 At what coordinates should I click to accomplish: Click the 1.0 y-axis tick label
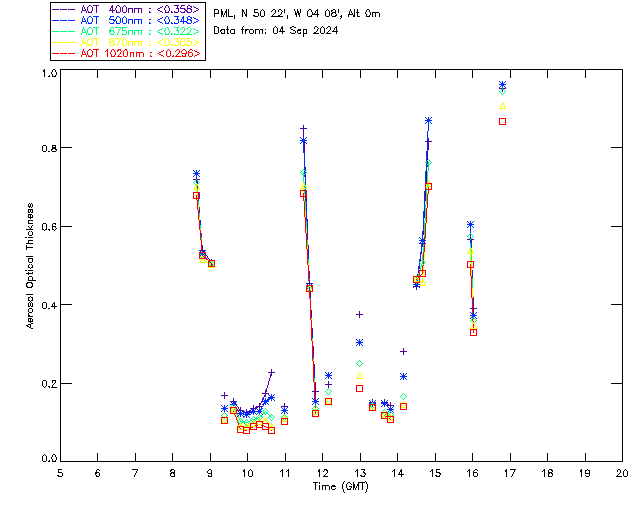tap(49, 73)
